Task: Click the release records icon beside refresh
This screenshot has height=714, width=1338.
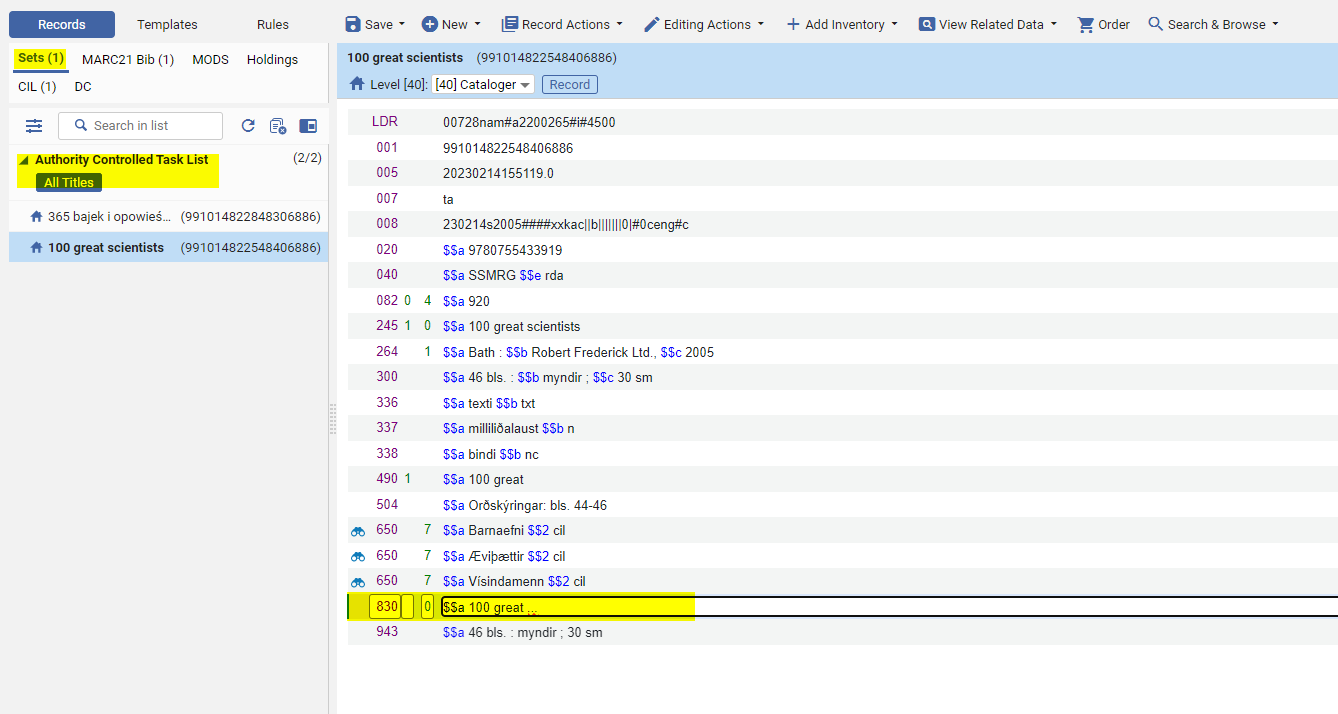Action: pyautogui.click(x=278, y=126)
